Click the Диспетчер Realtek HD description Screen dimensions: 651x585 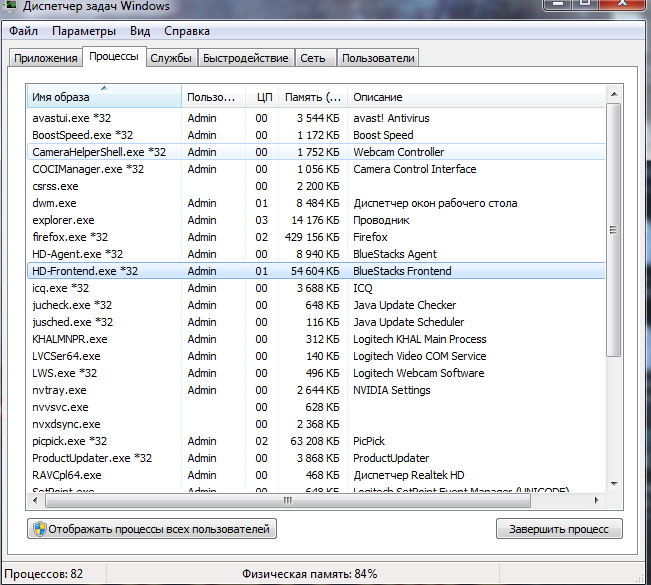click(x=409, y=475)
